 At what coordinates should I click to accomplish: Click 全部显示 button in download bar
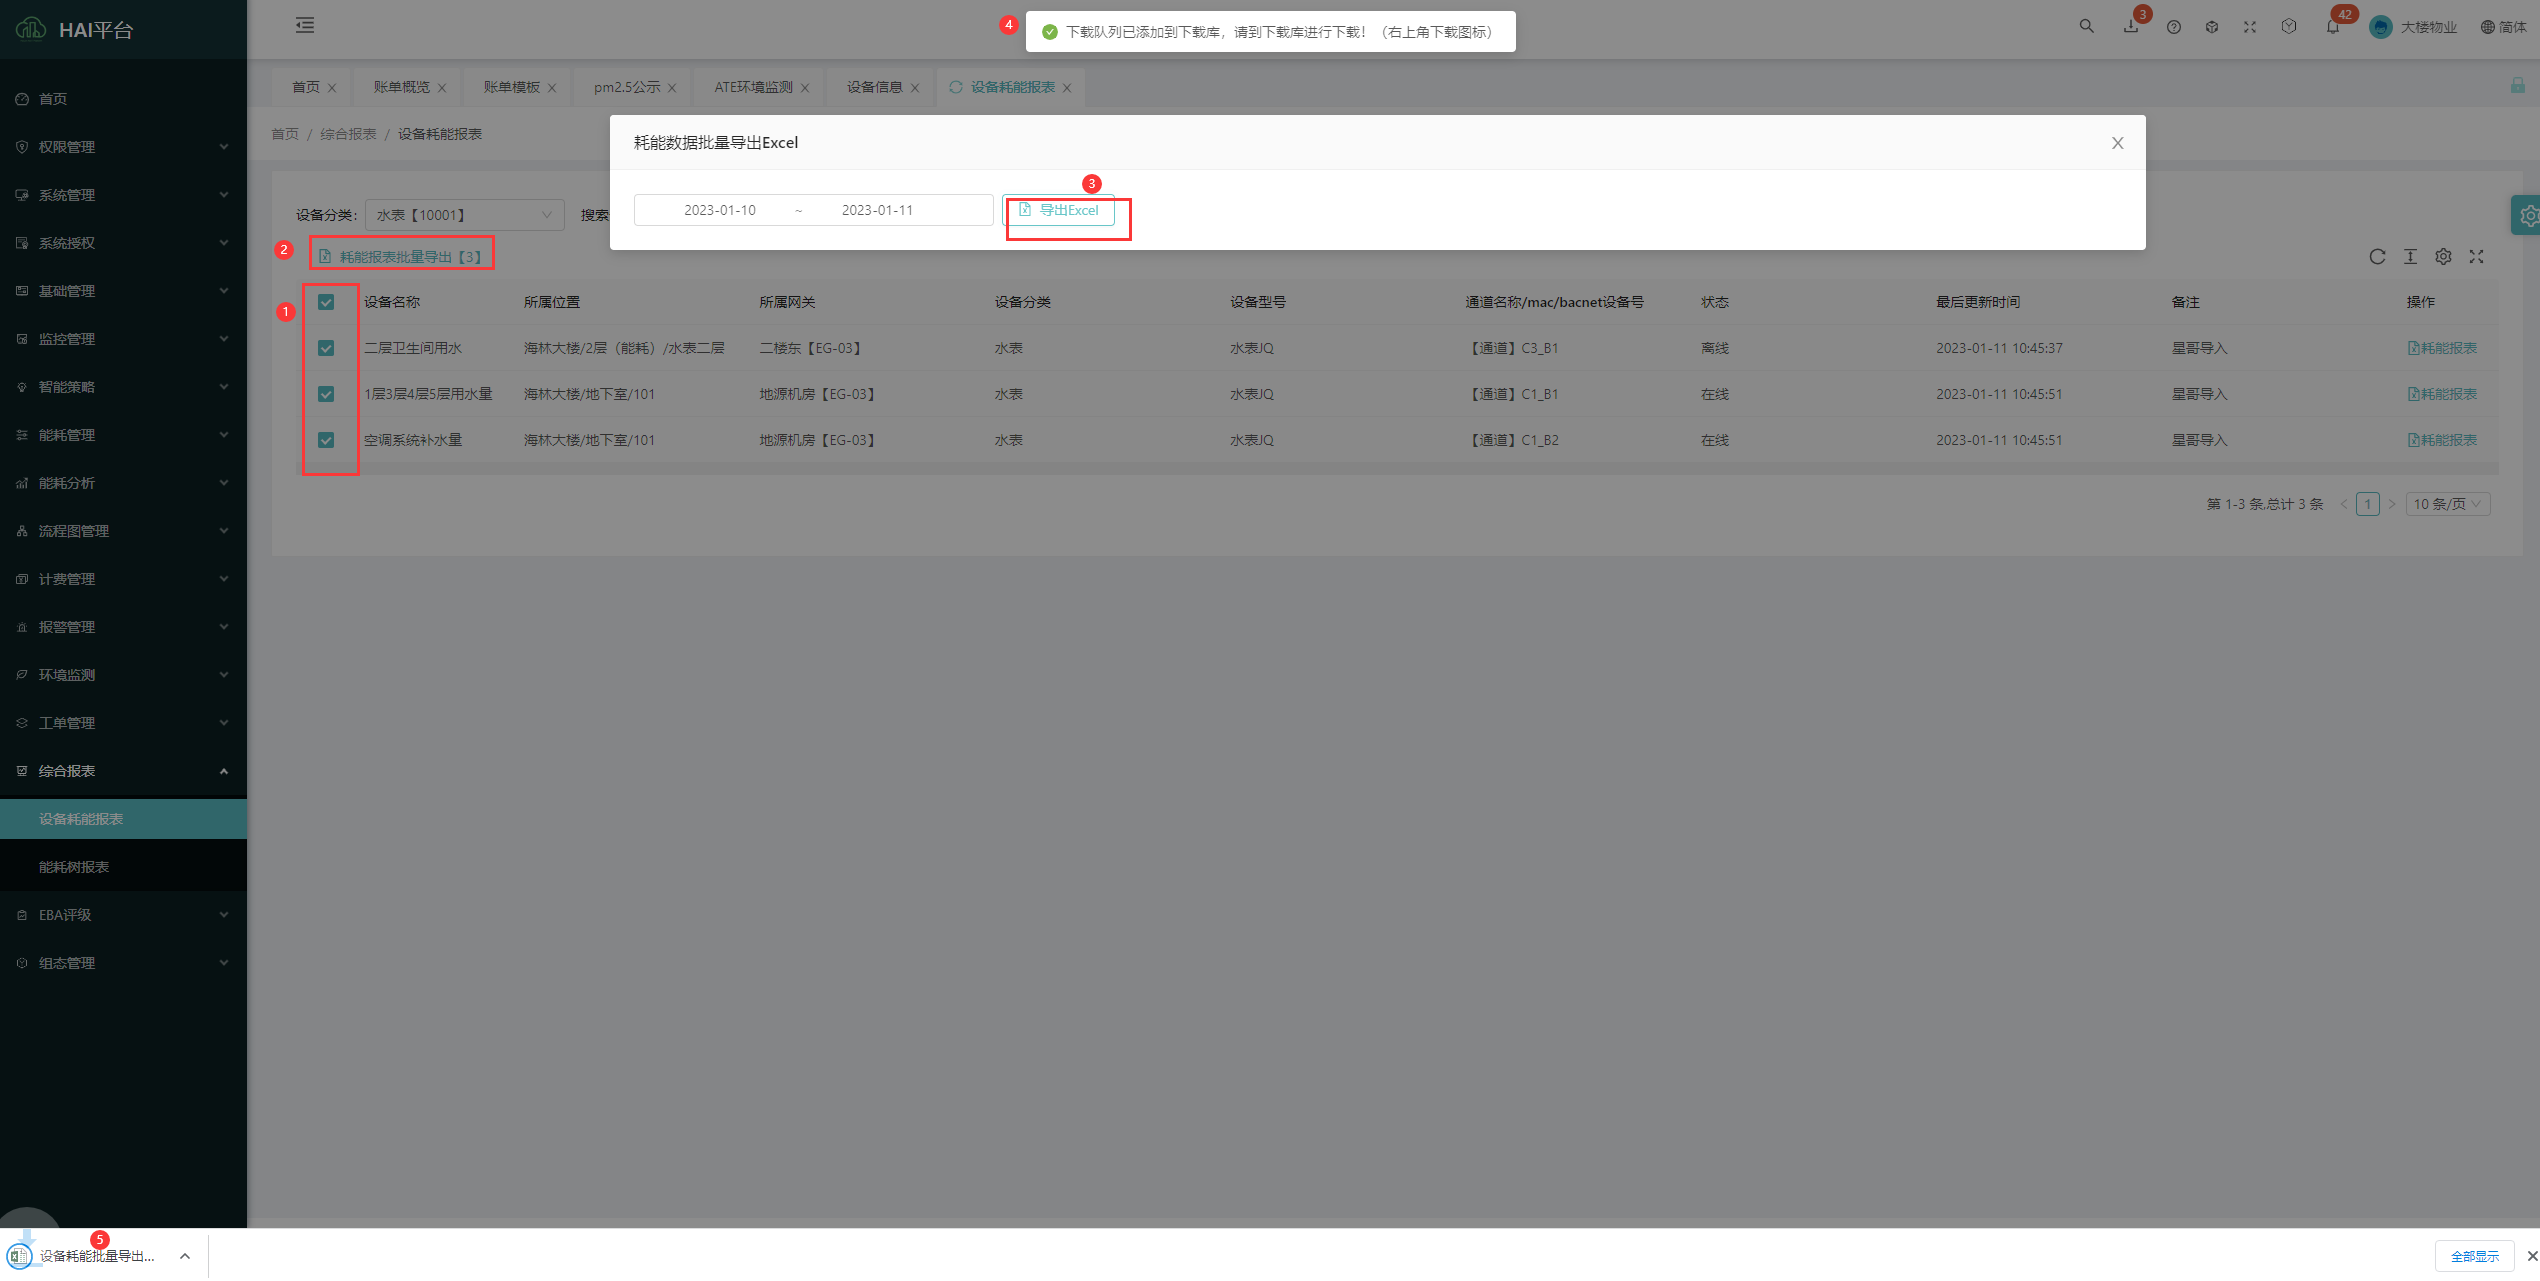pos(2474,1256)
